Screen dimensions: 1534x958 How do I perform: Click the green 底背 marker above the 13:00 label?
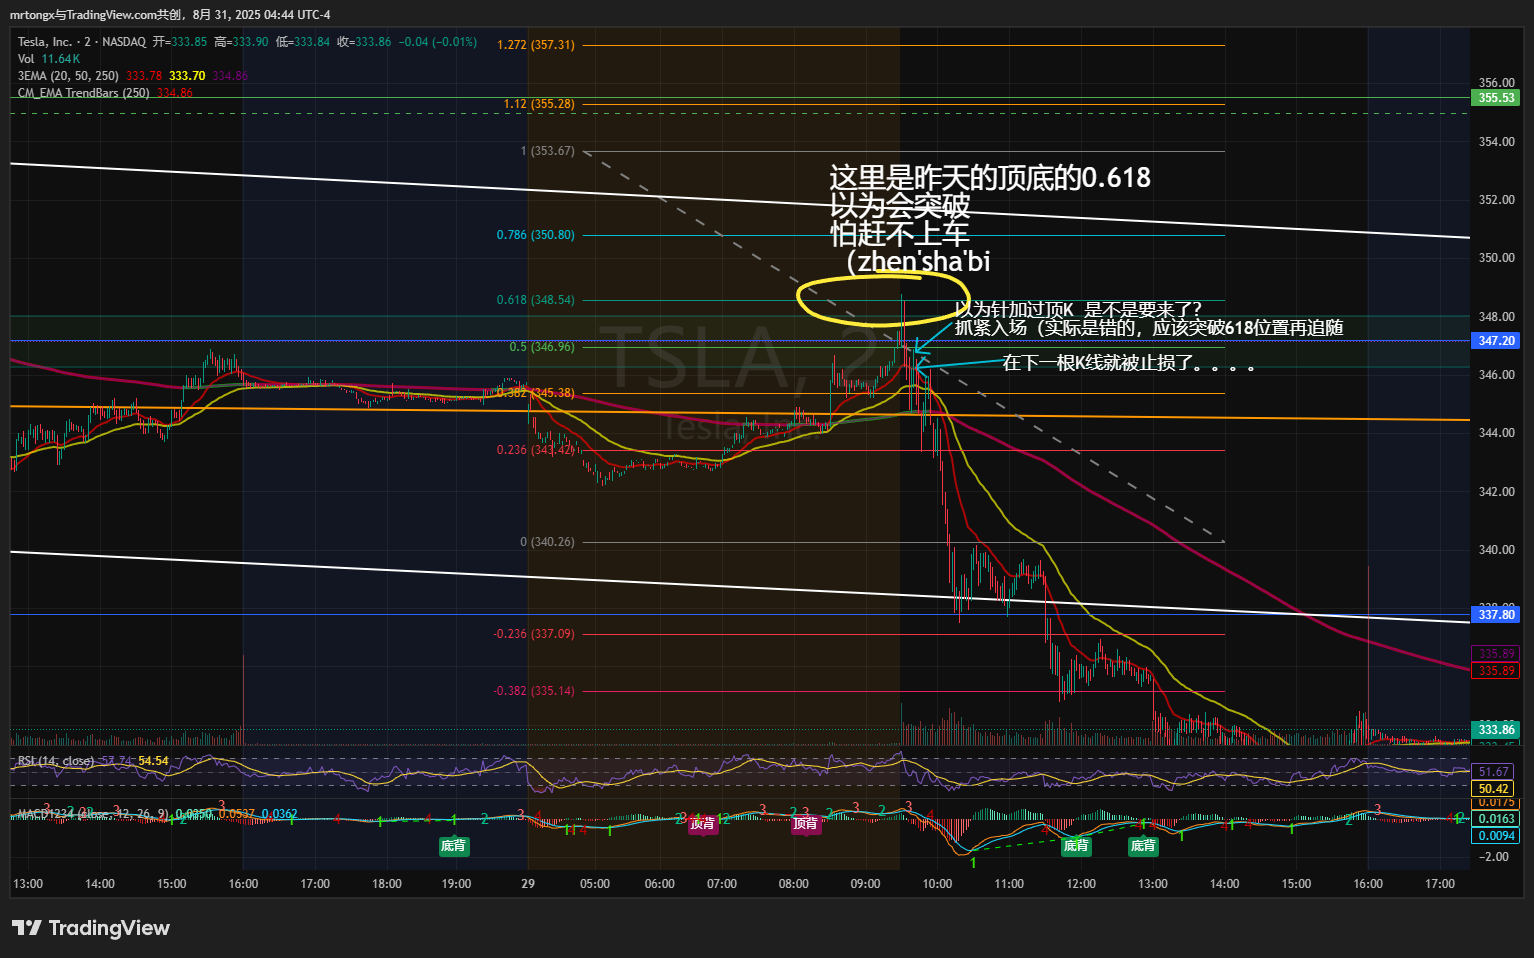pos(1143,846)
